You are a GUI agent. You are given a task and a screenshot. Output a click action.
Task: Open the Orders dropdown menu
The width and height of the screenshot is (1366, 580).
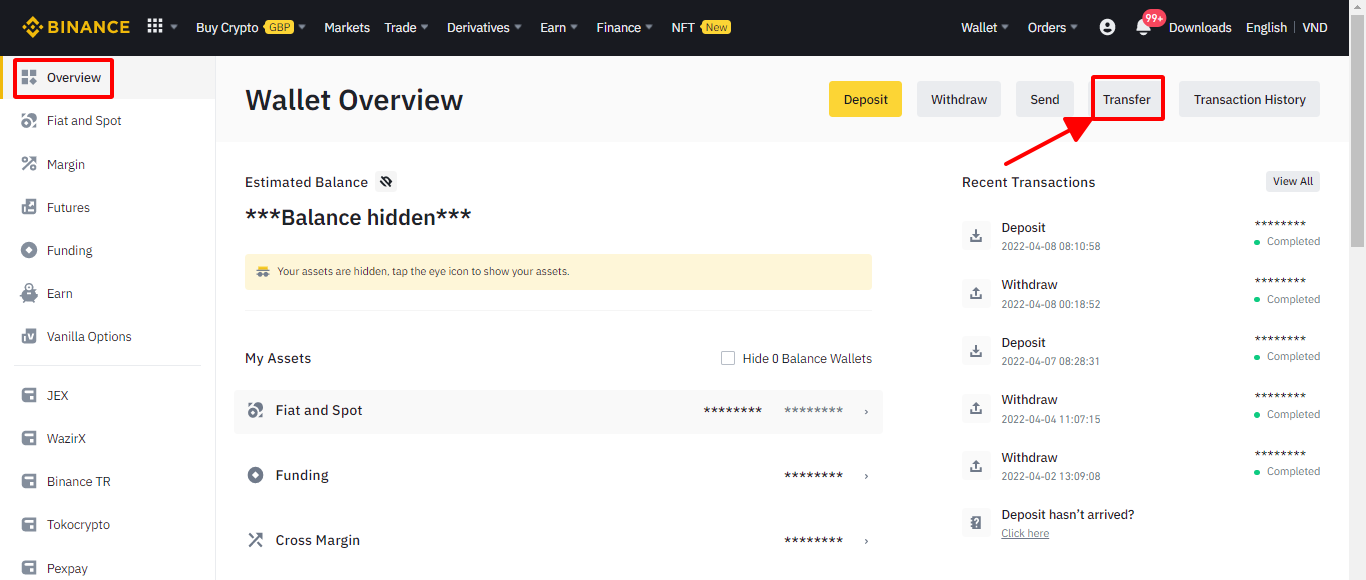tap(1053, 27)
